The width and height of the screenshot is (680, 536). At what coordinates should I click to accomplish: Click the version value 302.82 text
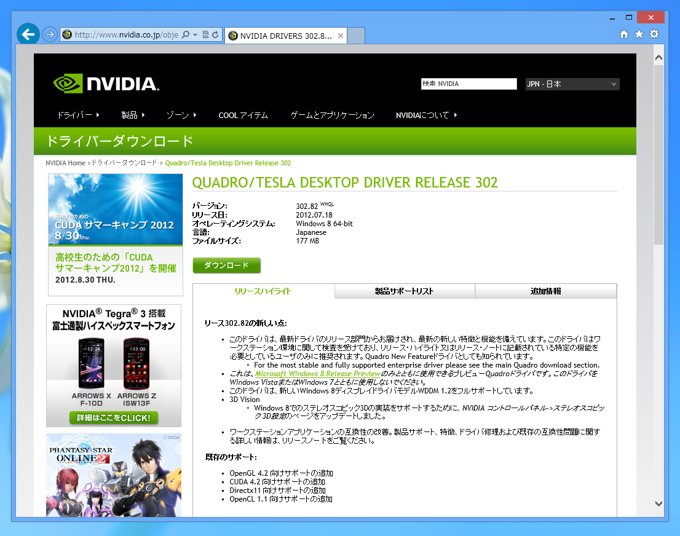[307, 206]
